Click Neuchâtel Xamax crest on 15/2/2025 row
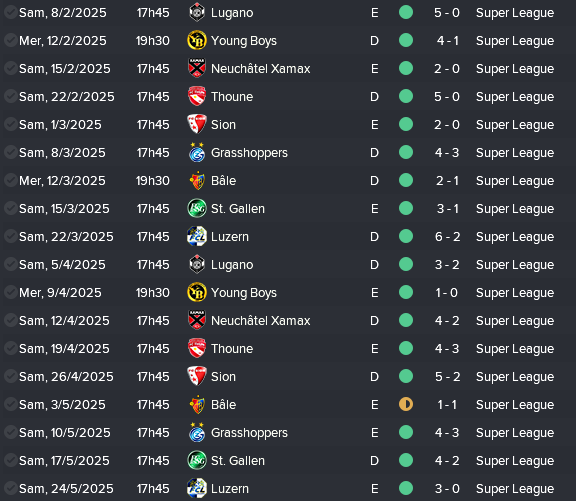This screenshot has width=576, height=501. [197, 68]
